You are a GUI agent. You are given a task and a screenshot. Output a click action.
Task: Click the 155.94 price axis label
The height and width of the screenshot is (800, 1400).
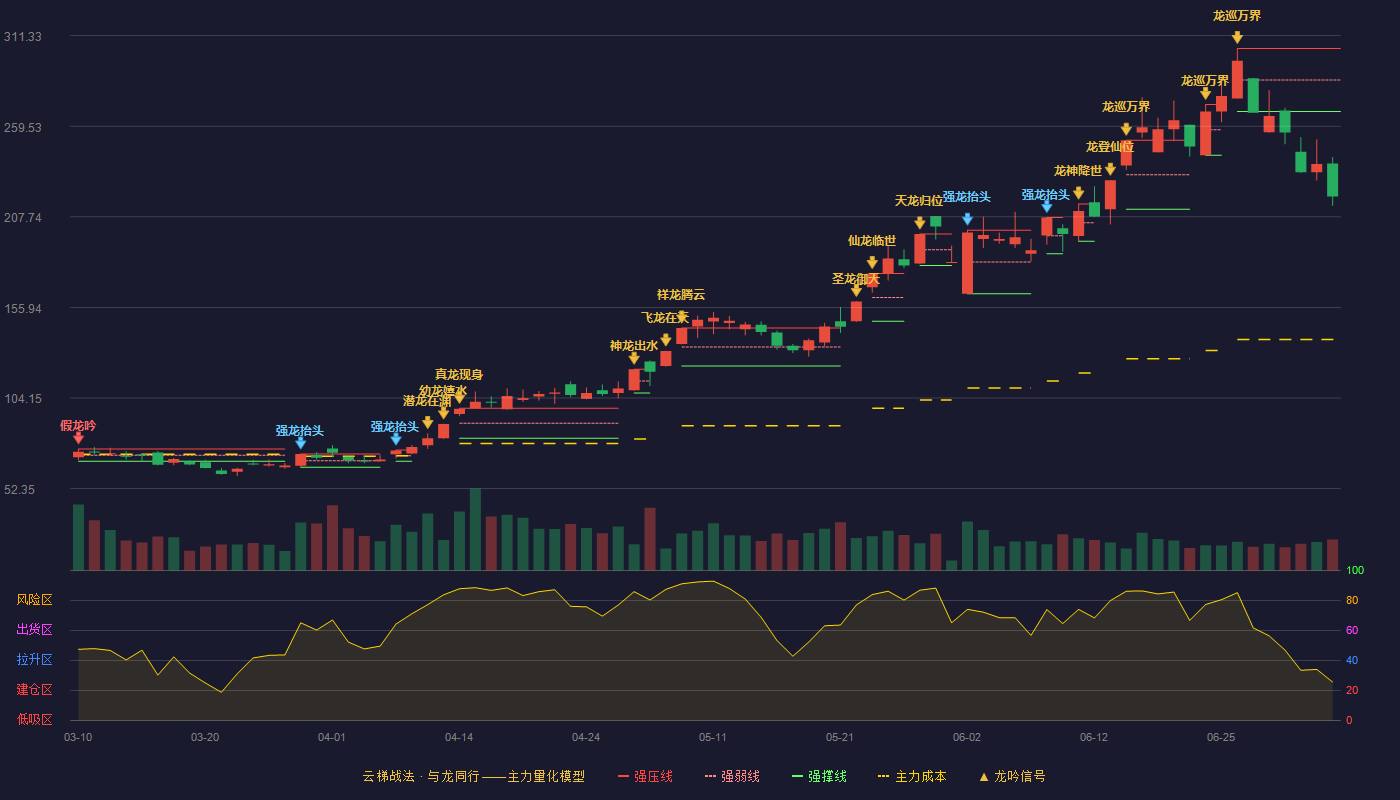22,309
